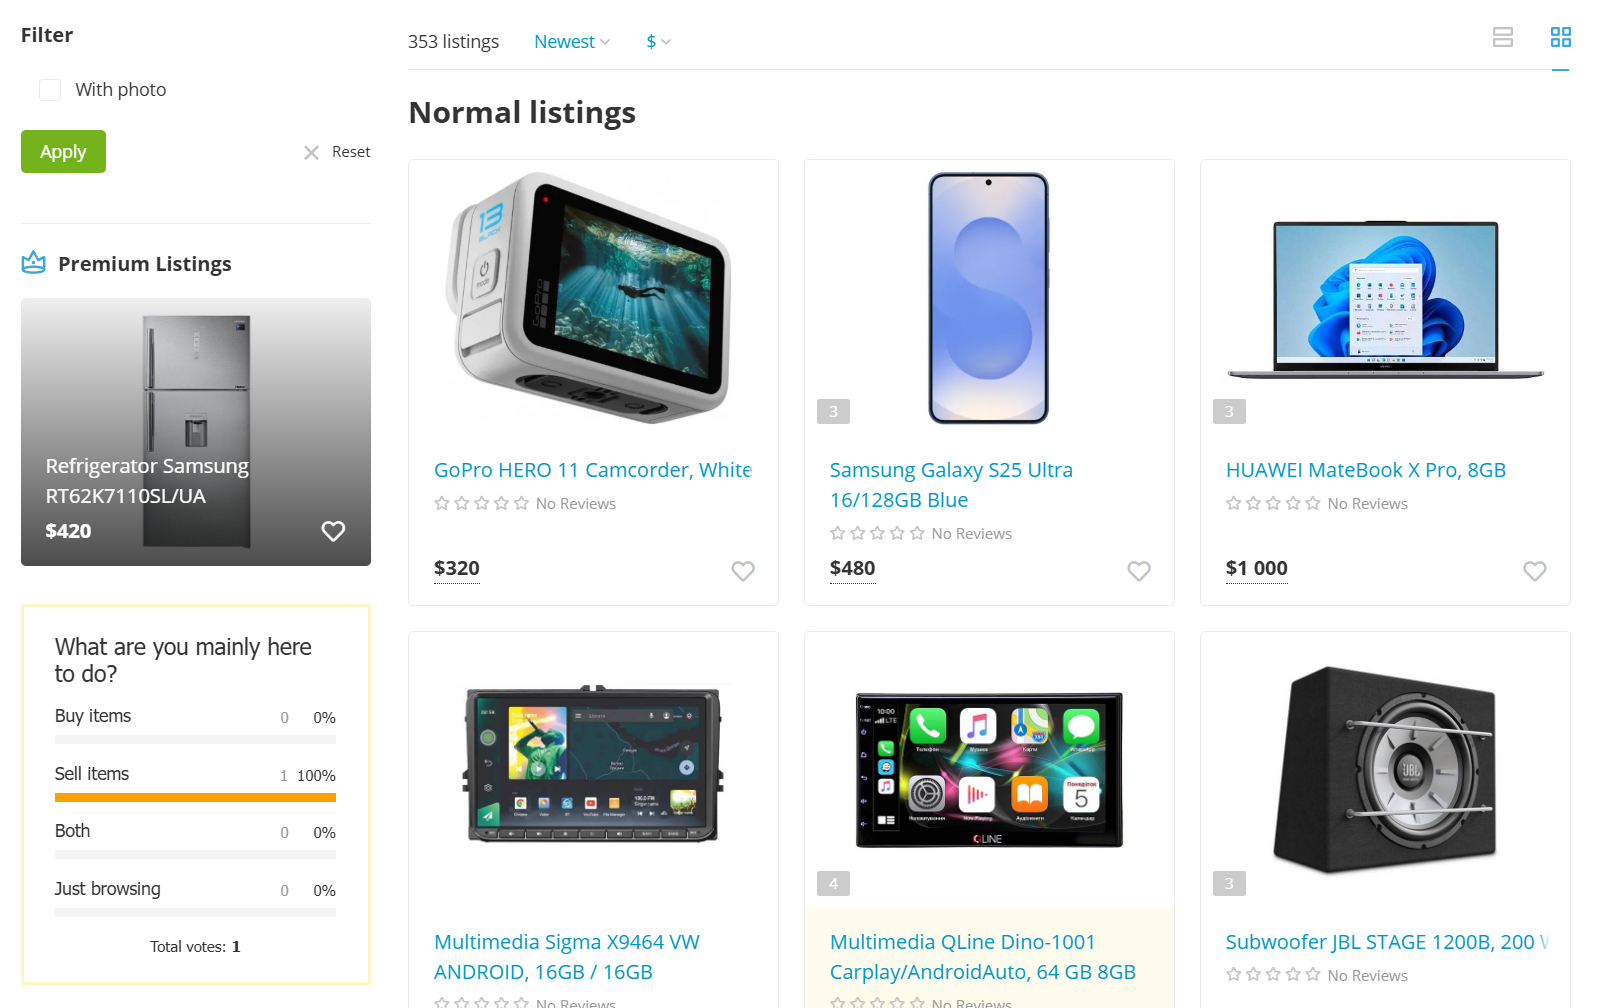
Task: Open HUAWEI MateBook X Pro, 8GB listing
Action: click(x=1366, y=470)
